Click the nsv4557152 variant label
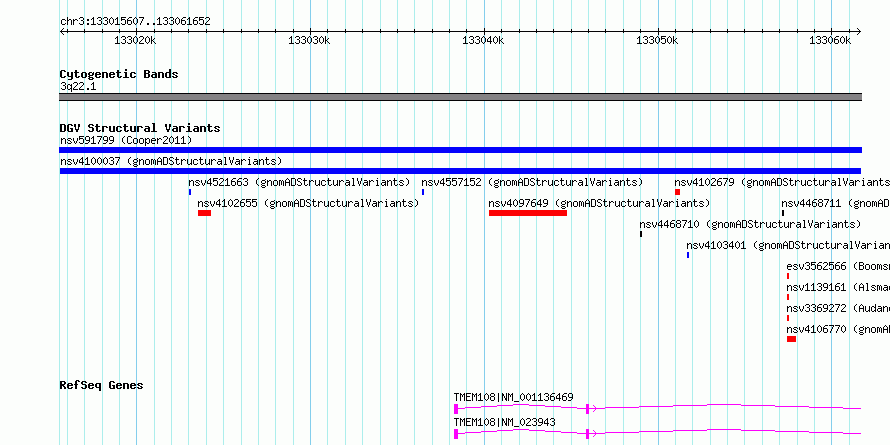The image size is (890, 445). 532,182
